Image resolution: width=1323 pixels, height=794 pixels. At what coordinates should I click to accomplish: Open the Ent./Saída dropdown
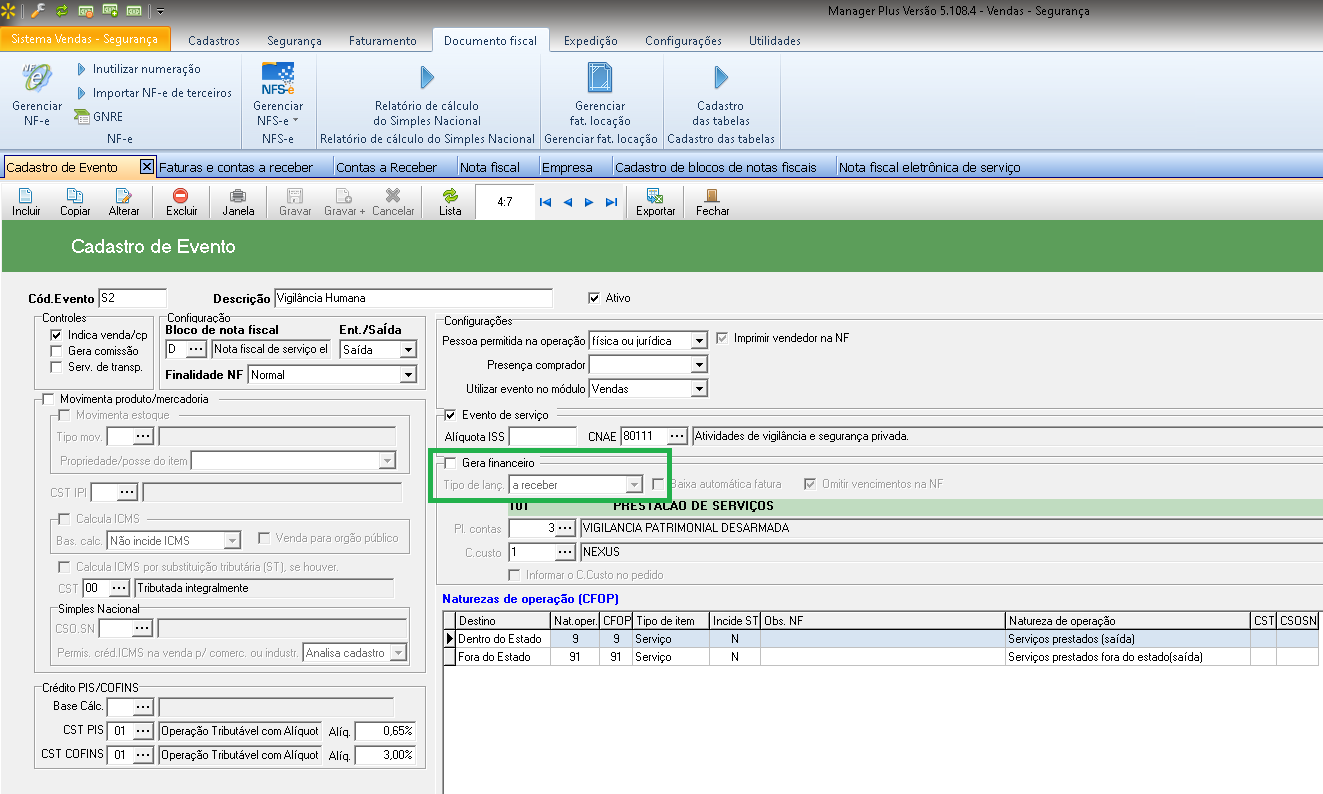pos(407,350)
